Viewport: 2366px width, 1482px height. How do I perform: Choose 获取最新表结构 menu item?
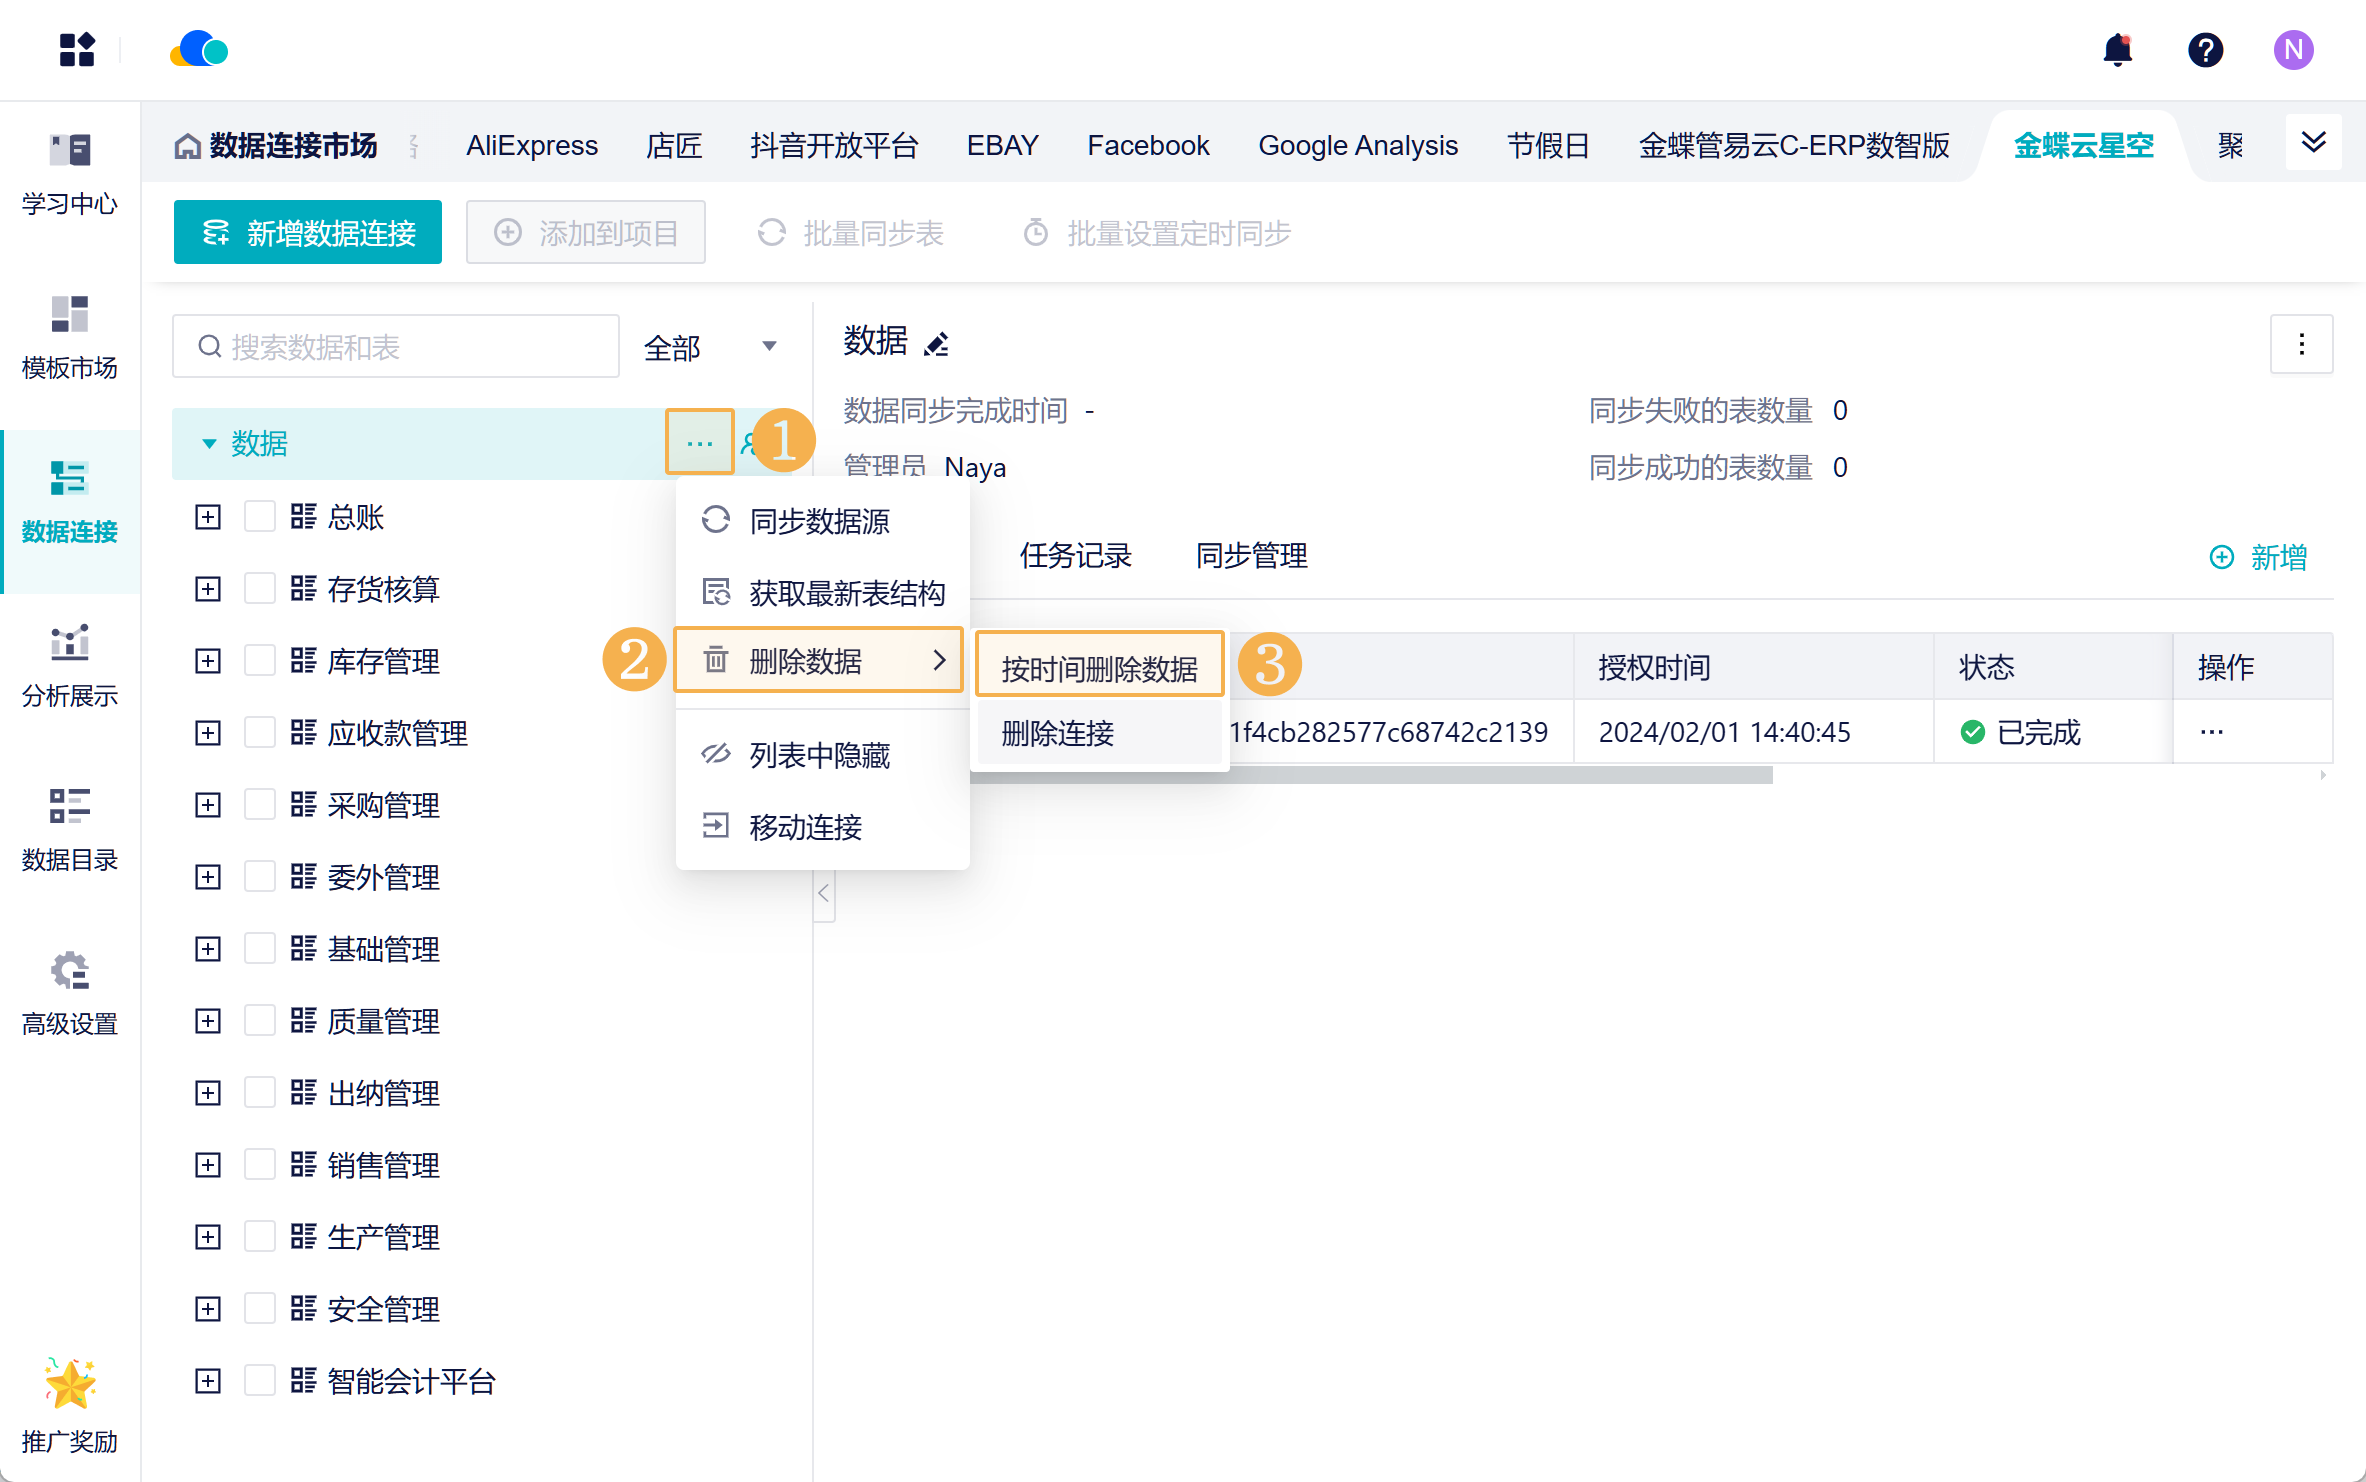[822, 593]
